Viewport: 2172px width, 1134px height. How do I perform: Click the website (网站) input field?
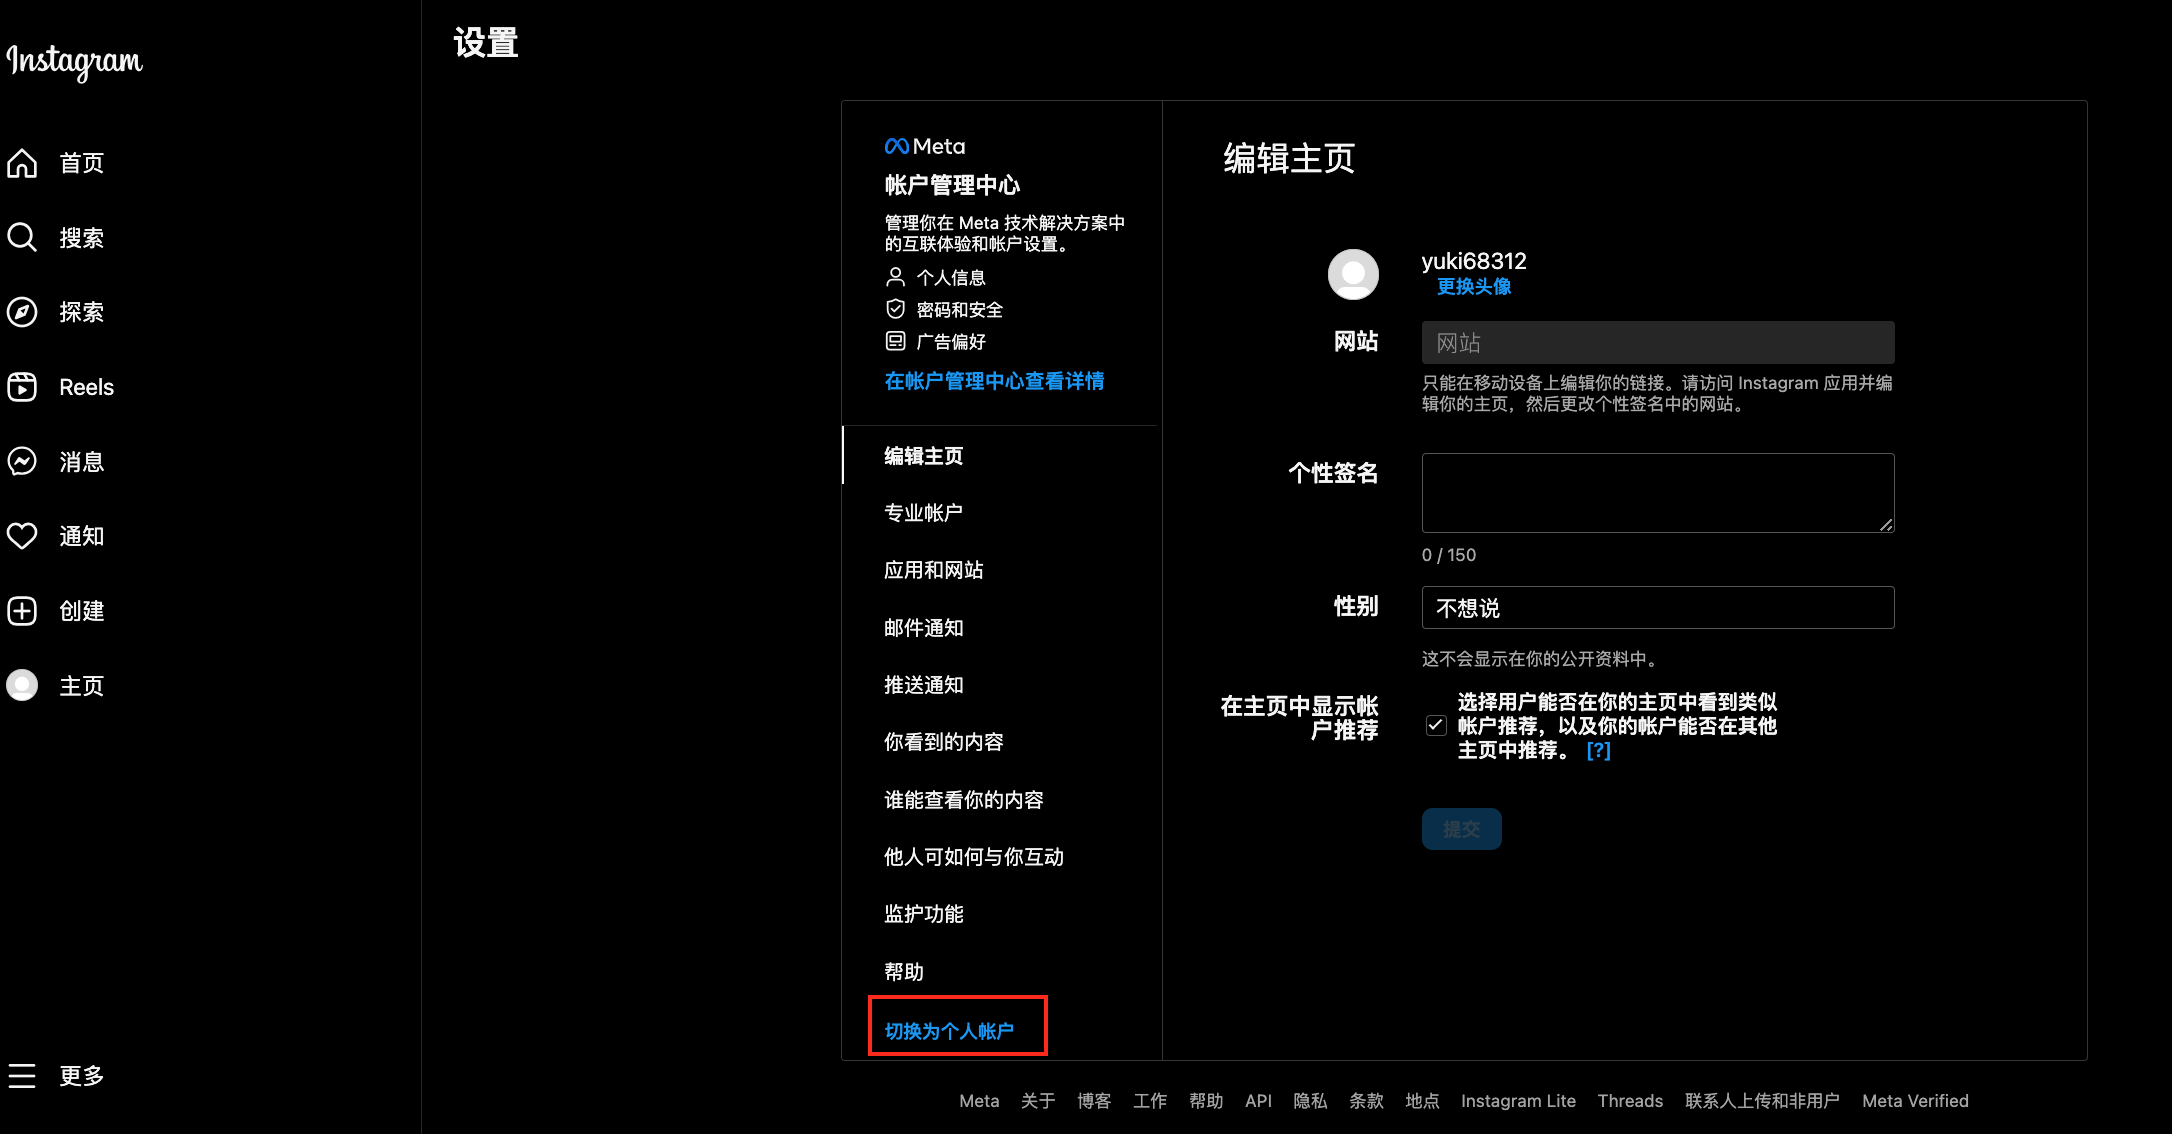1658,342
